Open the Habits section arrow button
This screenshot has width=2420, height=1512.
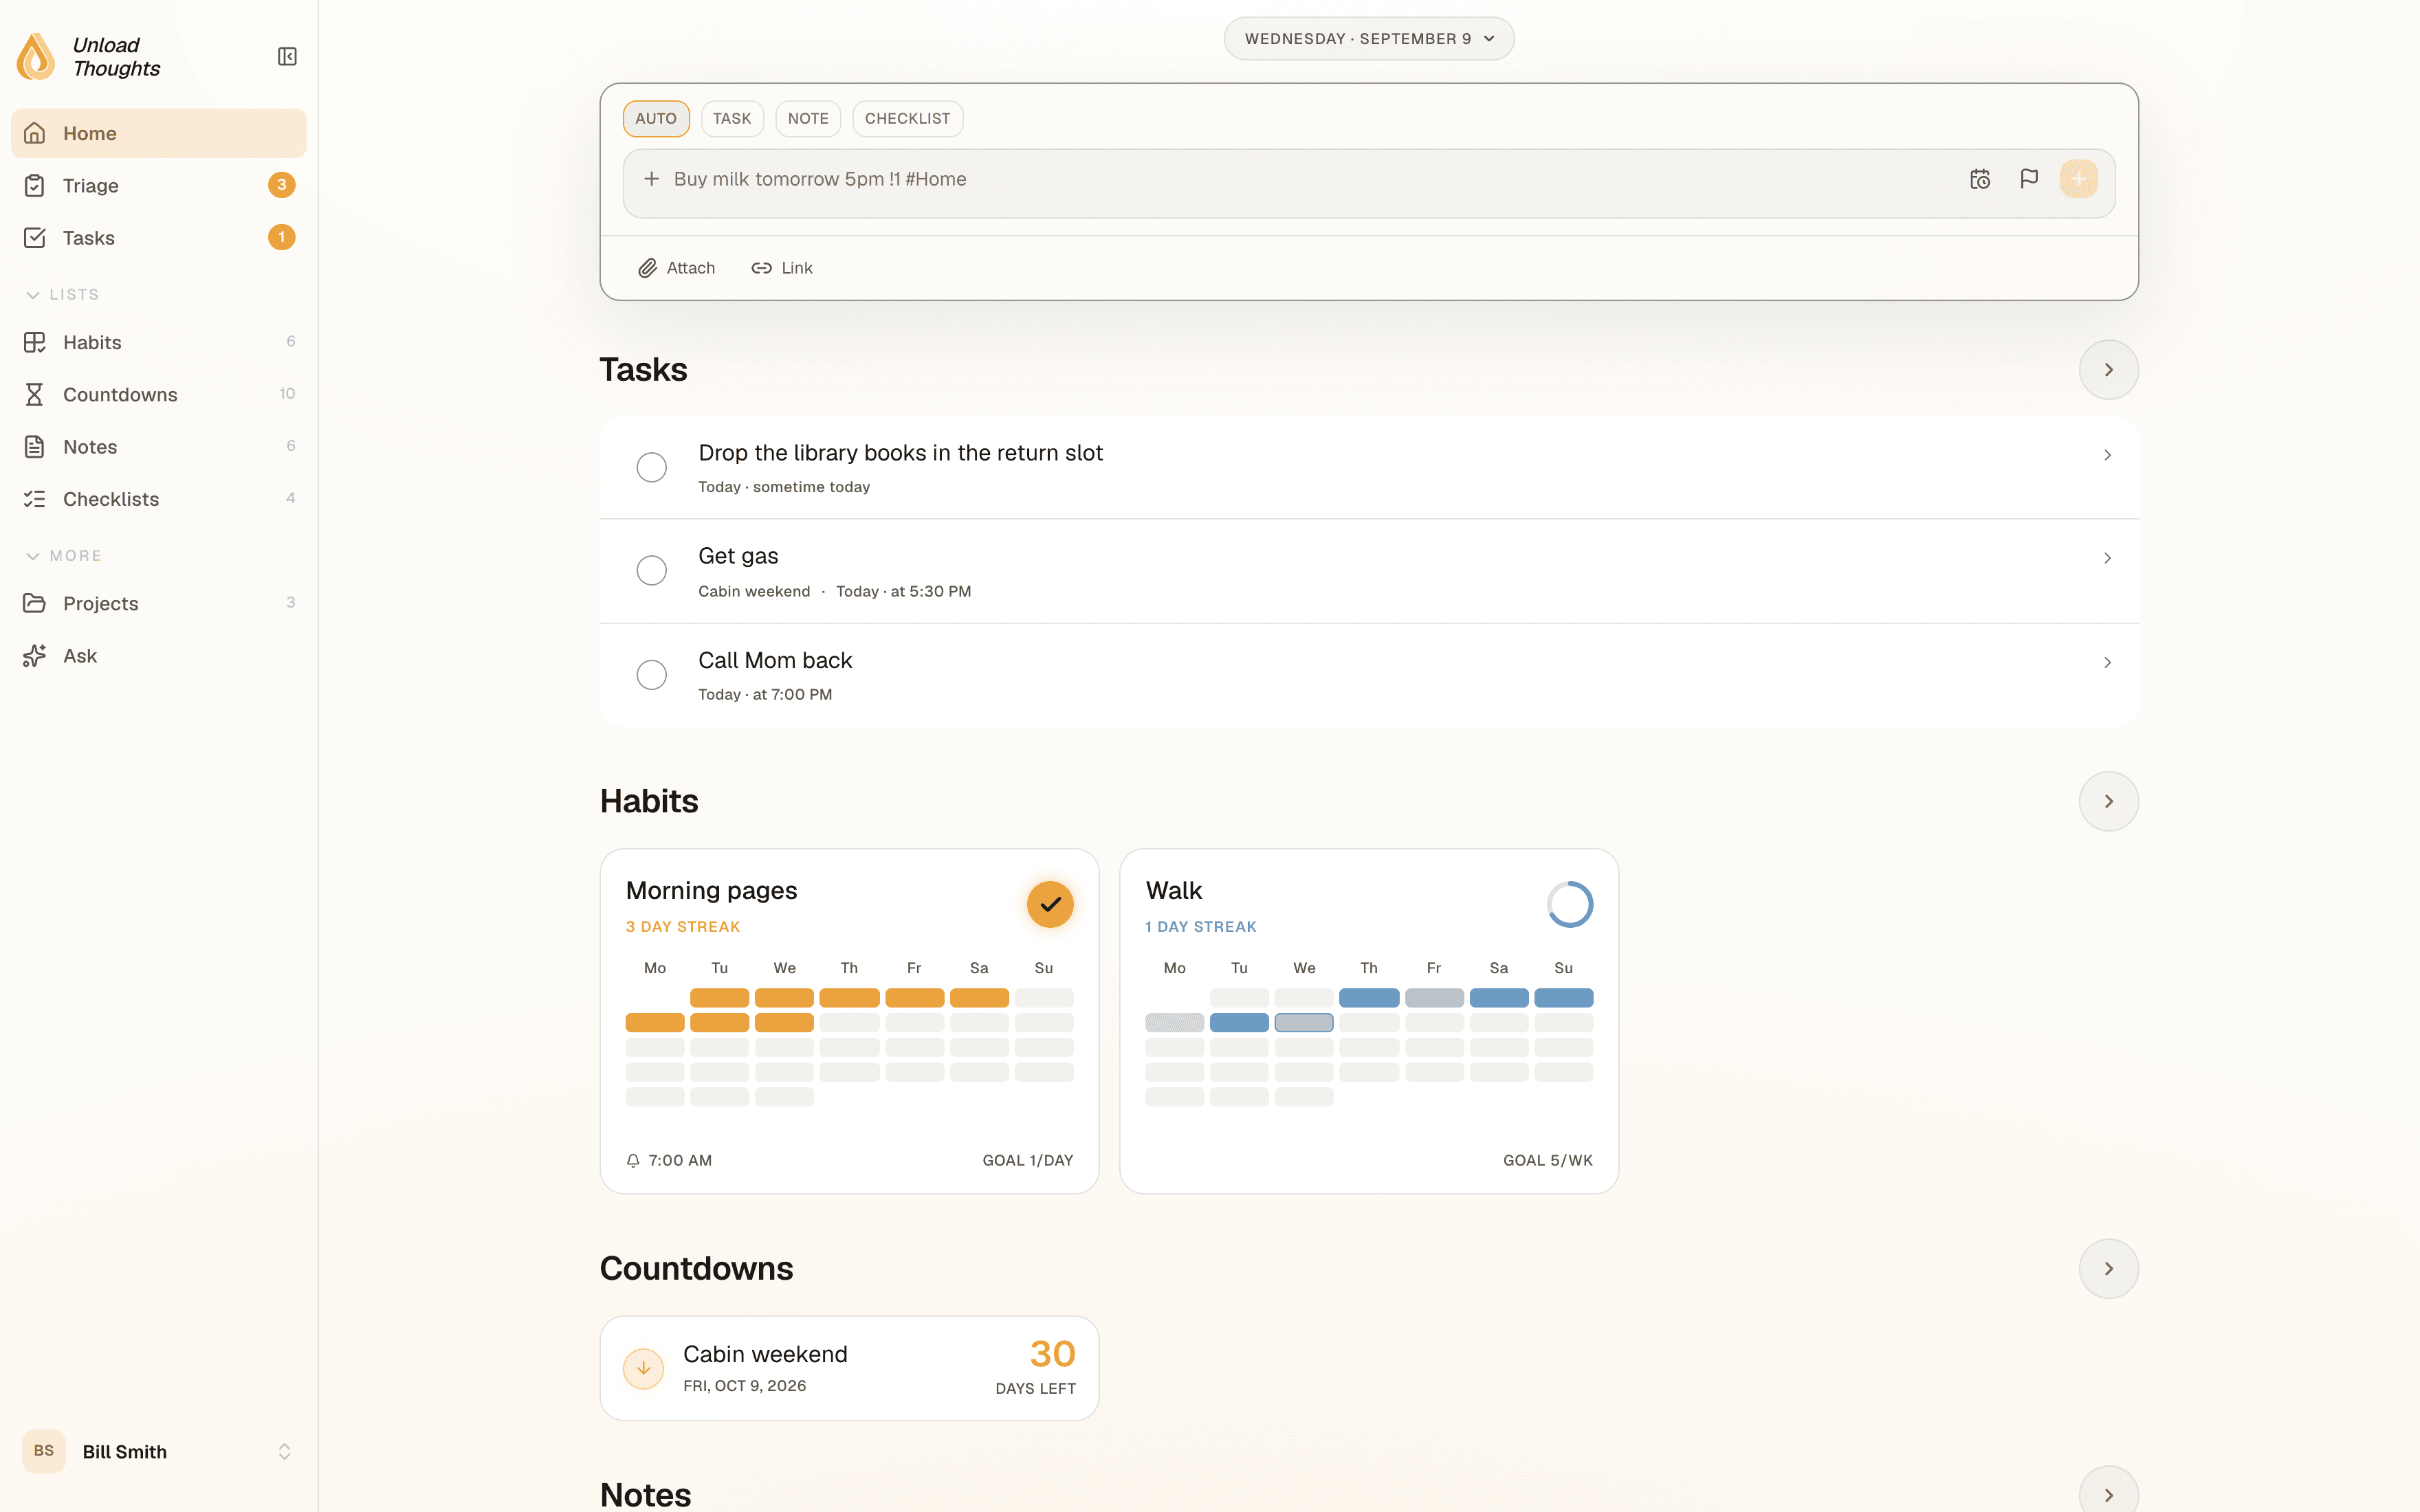click(2109, 801)
